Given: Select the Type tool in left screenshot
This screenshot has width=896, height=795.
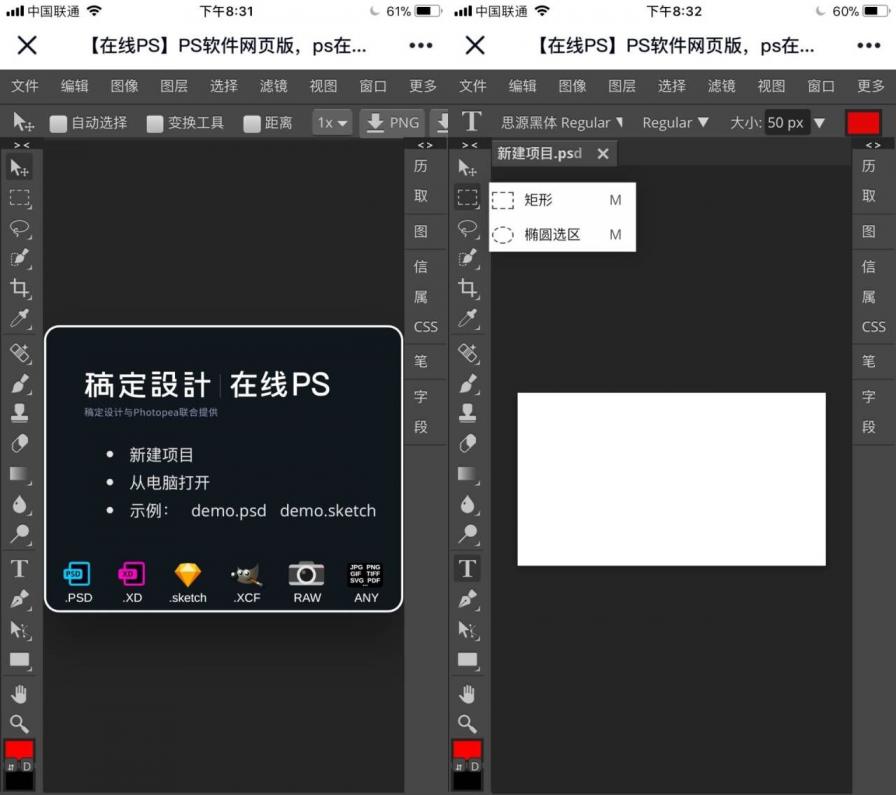Looking at the screenshot, I should point(19,569).
